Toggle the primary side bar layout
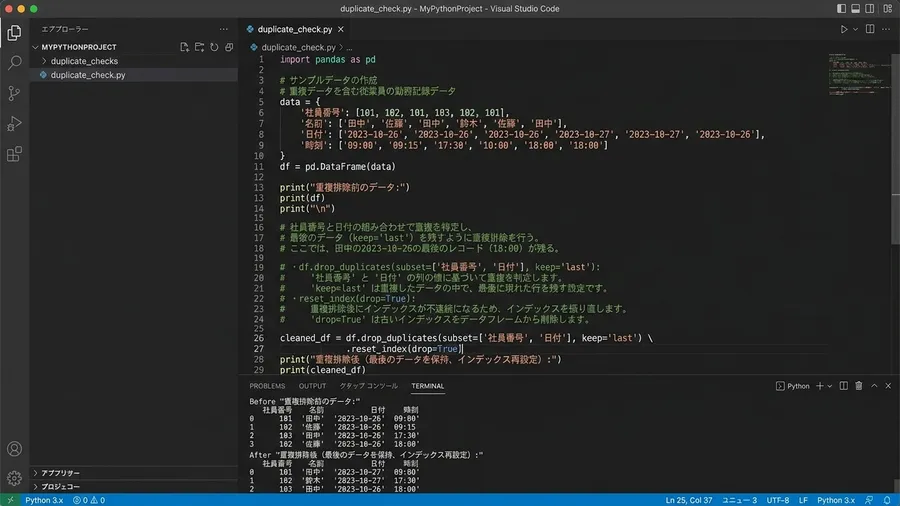Image resolution: width=900 pixels, height=506 pixels. click(841, 9)
